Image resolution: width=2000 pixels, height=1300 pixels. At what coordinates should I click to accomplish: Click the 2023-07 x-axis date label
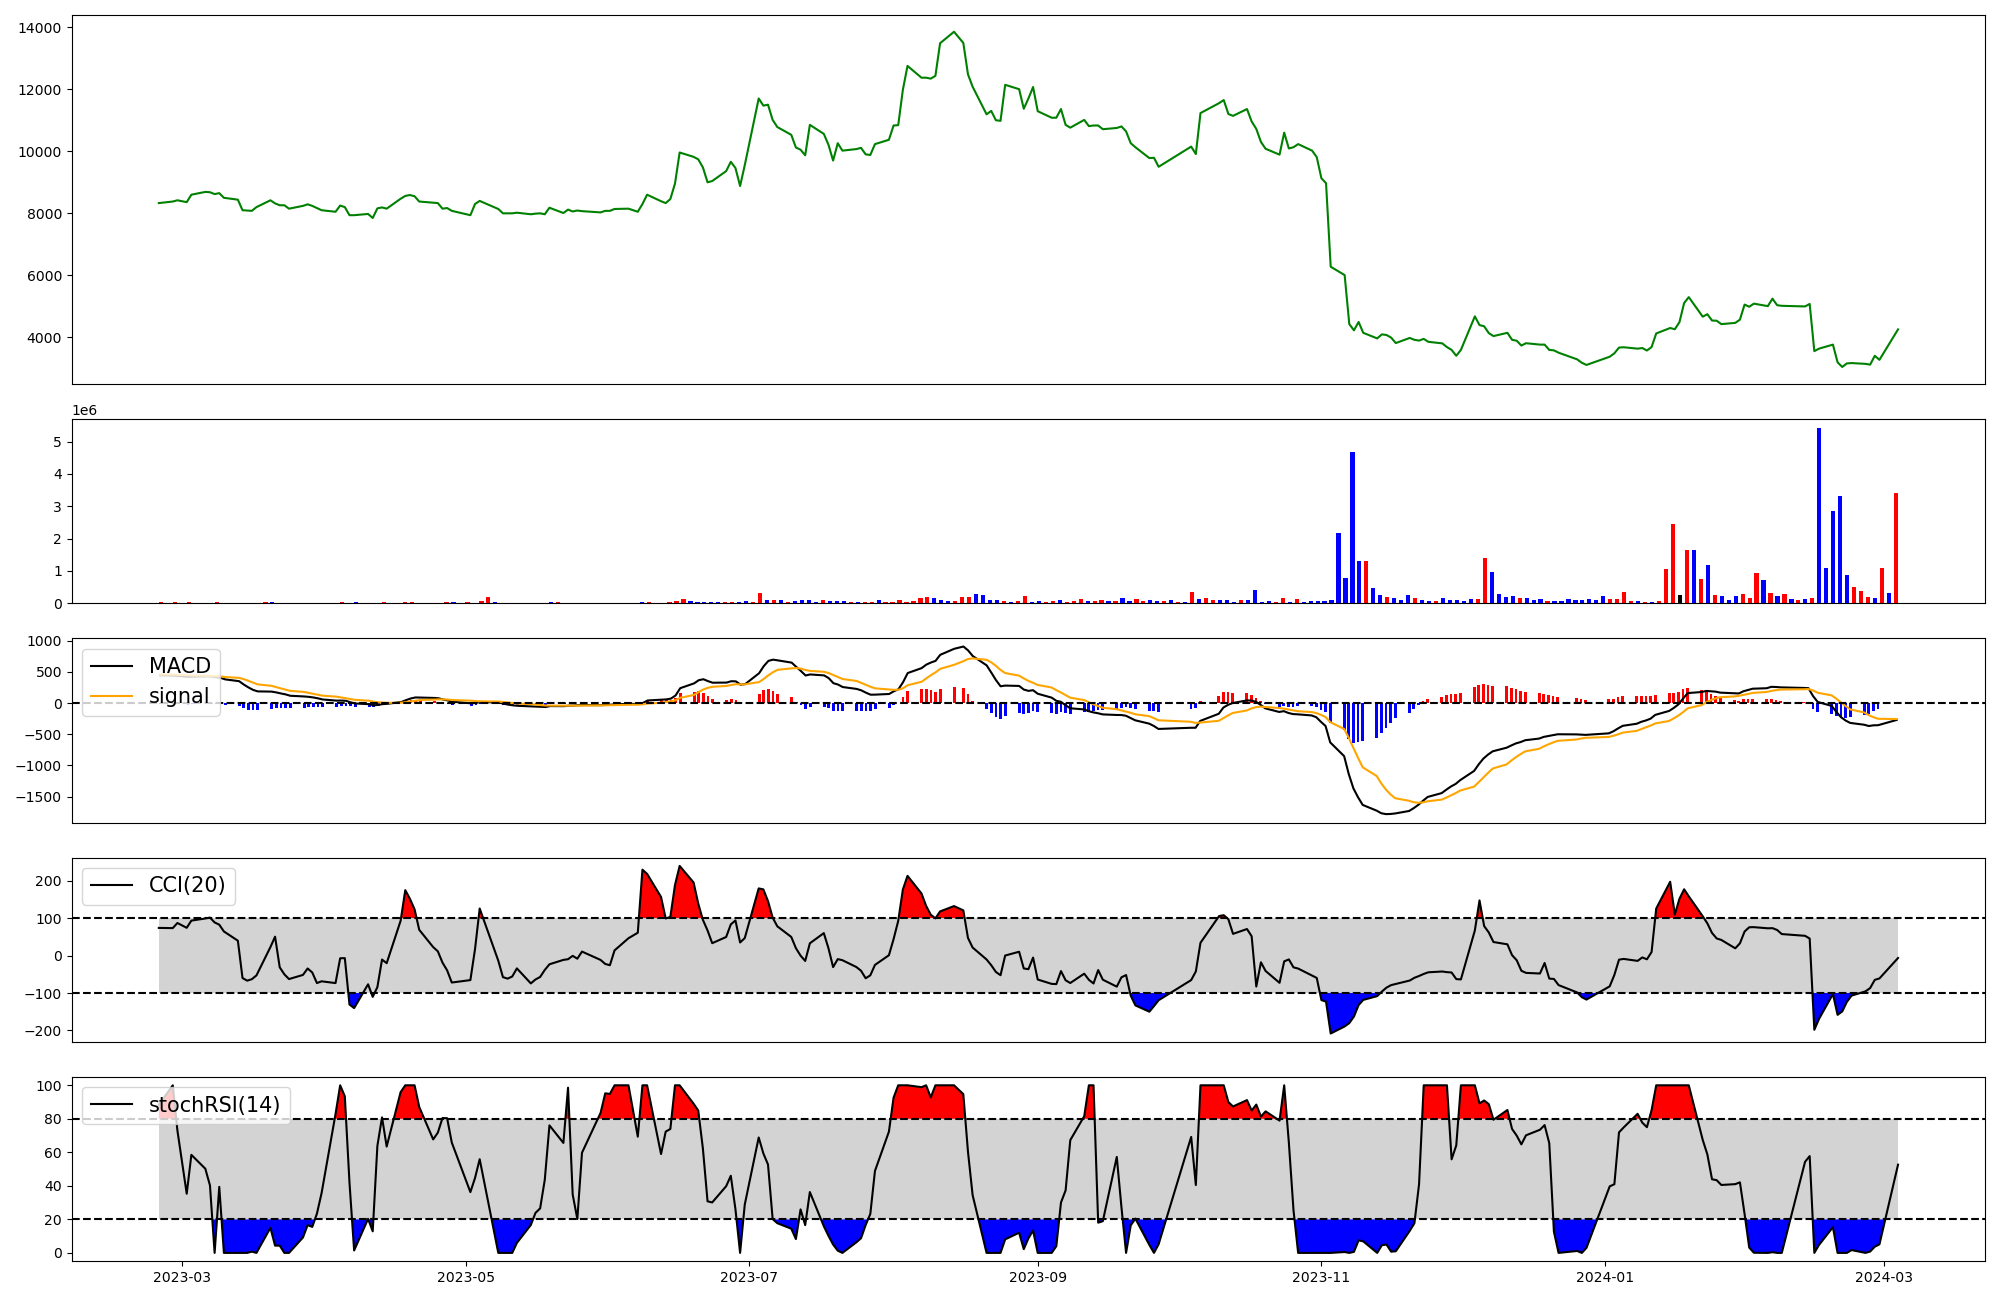click(x=749, y=1277)
